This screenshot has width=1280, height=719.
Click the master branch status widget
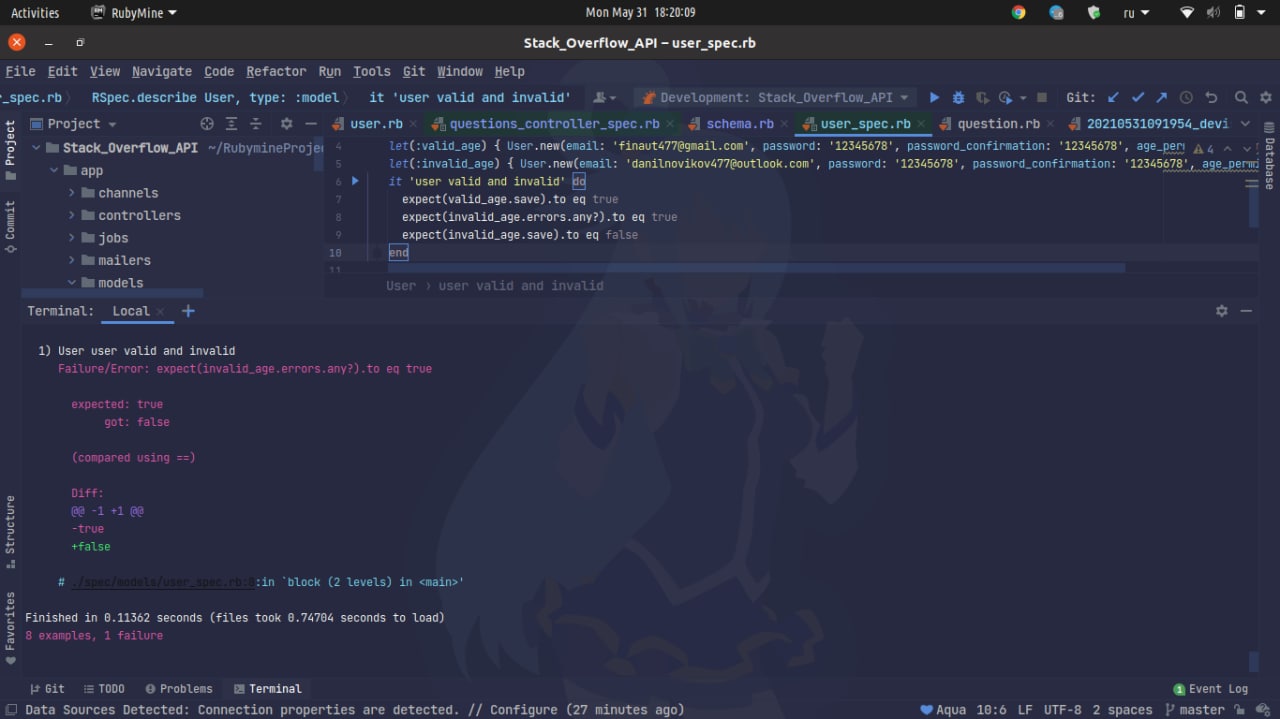click(1193, 710)
